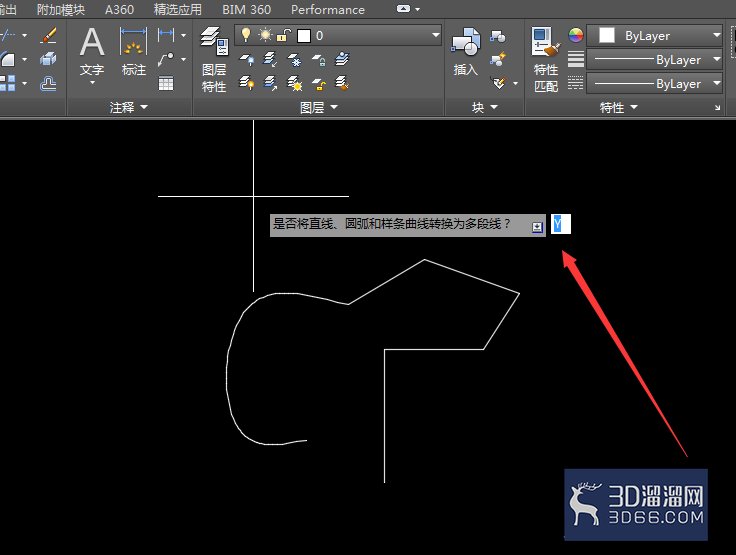Click the color wheel icon in properties

pyautogui.click(x=576, y=35)
